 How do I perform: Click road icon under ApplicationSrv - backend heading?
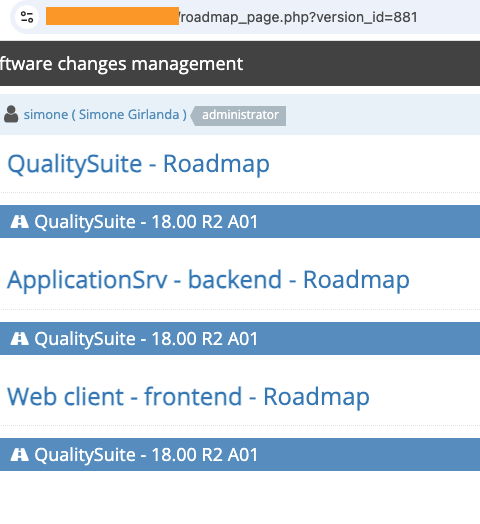[x=19, y=339]
